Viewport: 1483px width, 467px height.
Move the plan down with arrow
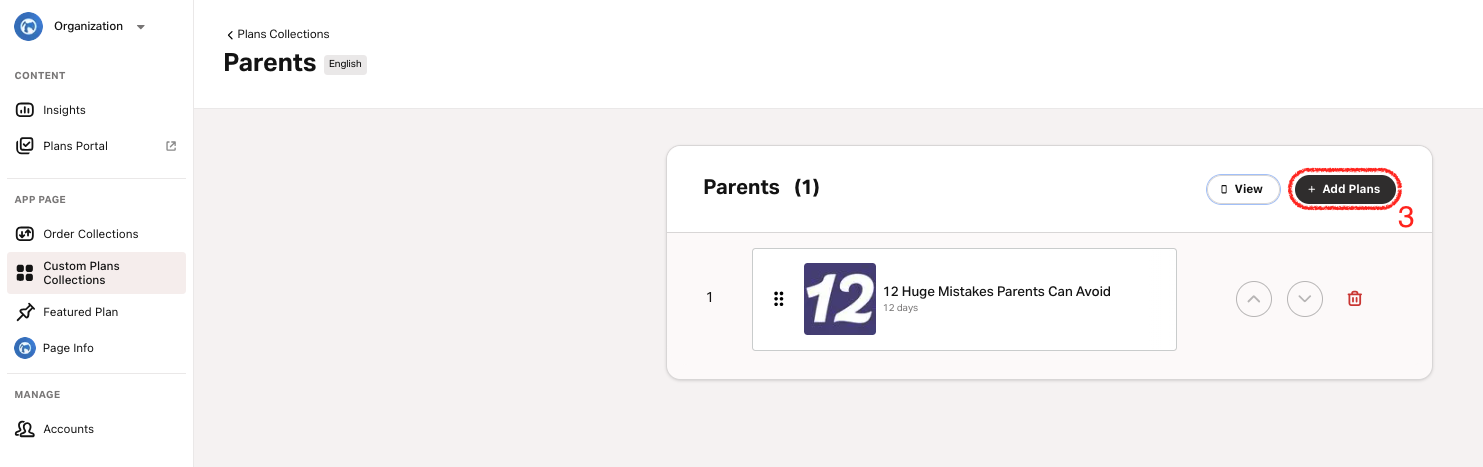point(1305,298)
